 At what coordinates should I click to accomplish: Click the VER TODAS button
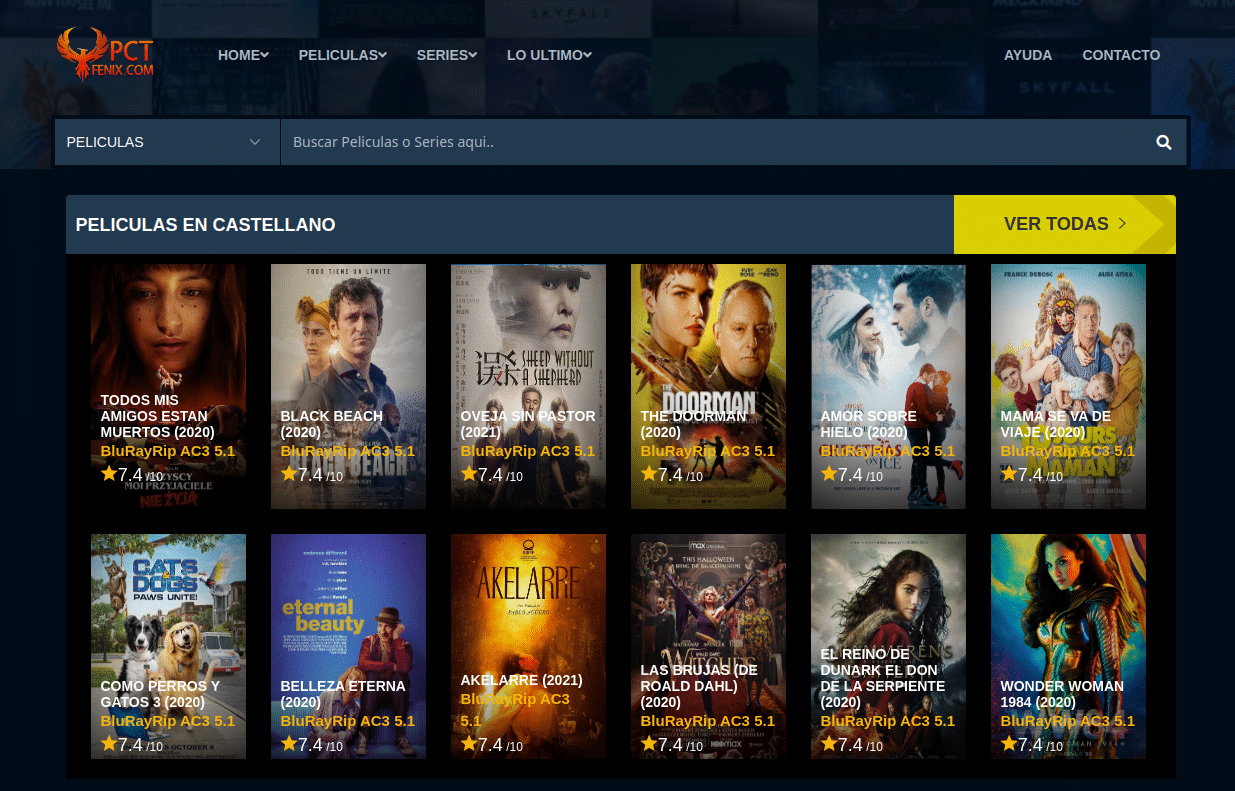click(1065, 224)
